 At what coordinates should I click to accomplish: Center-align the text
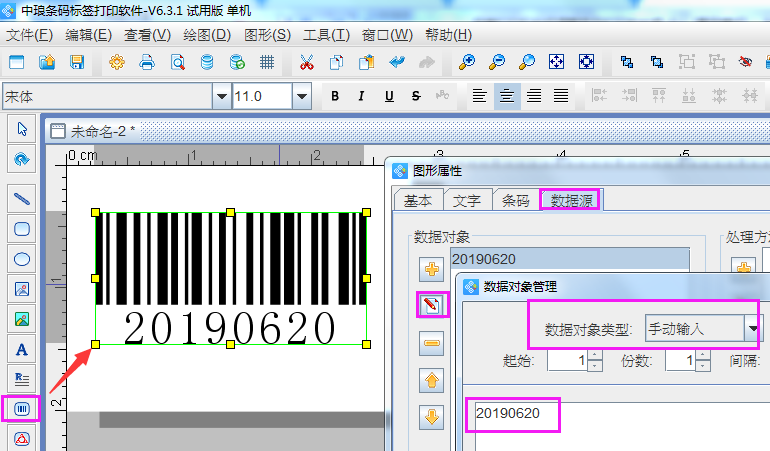click(507, 96)
